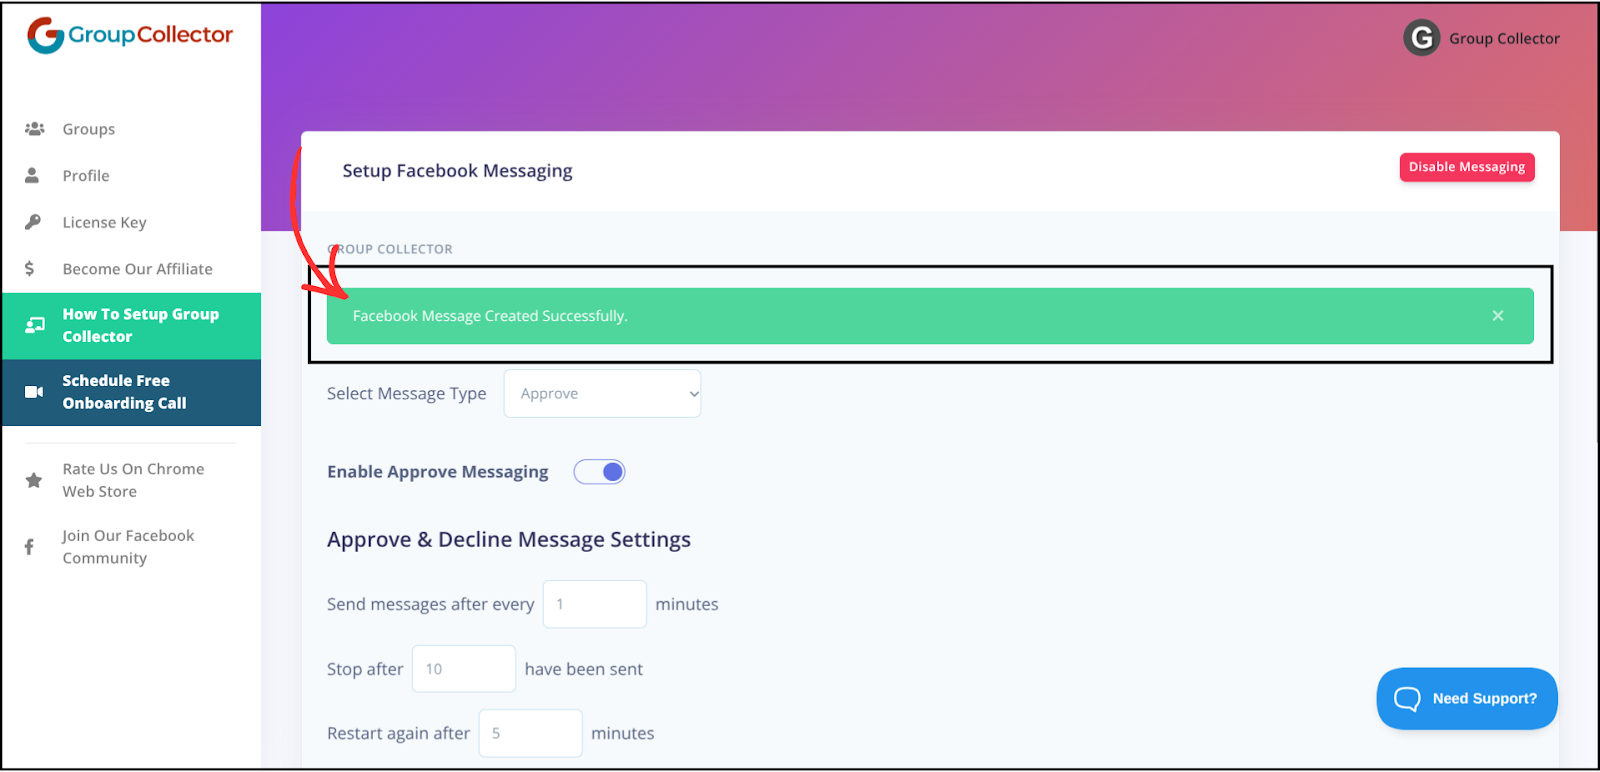Click the star icon for Chrome rating
Image resolution: width=1600 pixels, height=772 pixels.
tap(34, 480)
